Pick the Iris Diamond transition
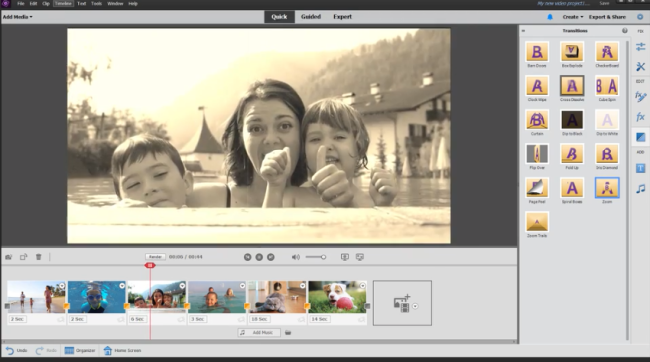 [x=607, y=154]
